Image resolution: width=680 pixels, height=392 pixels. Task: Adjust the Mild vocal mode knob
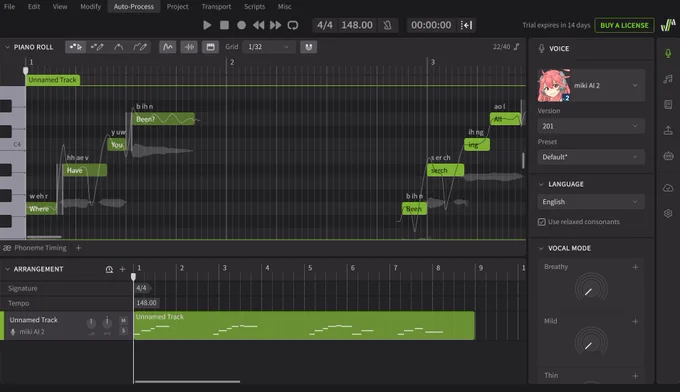pos(591,343)
